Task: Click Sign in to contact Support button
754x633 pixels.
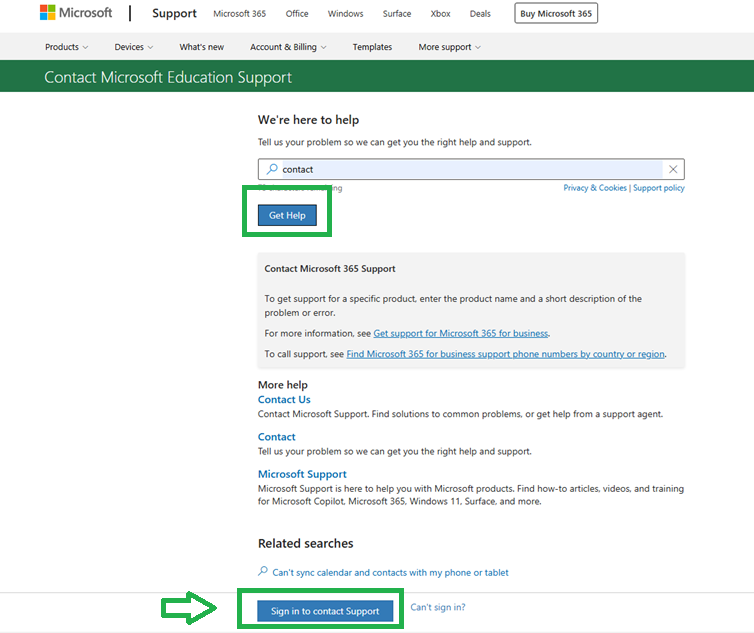Action: (325, 611)
